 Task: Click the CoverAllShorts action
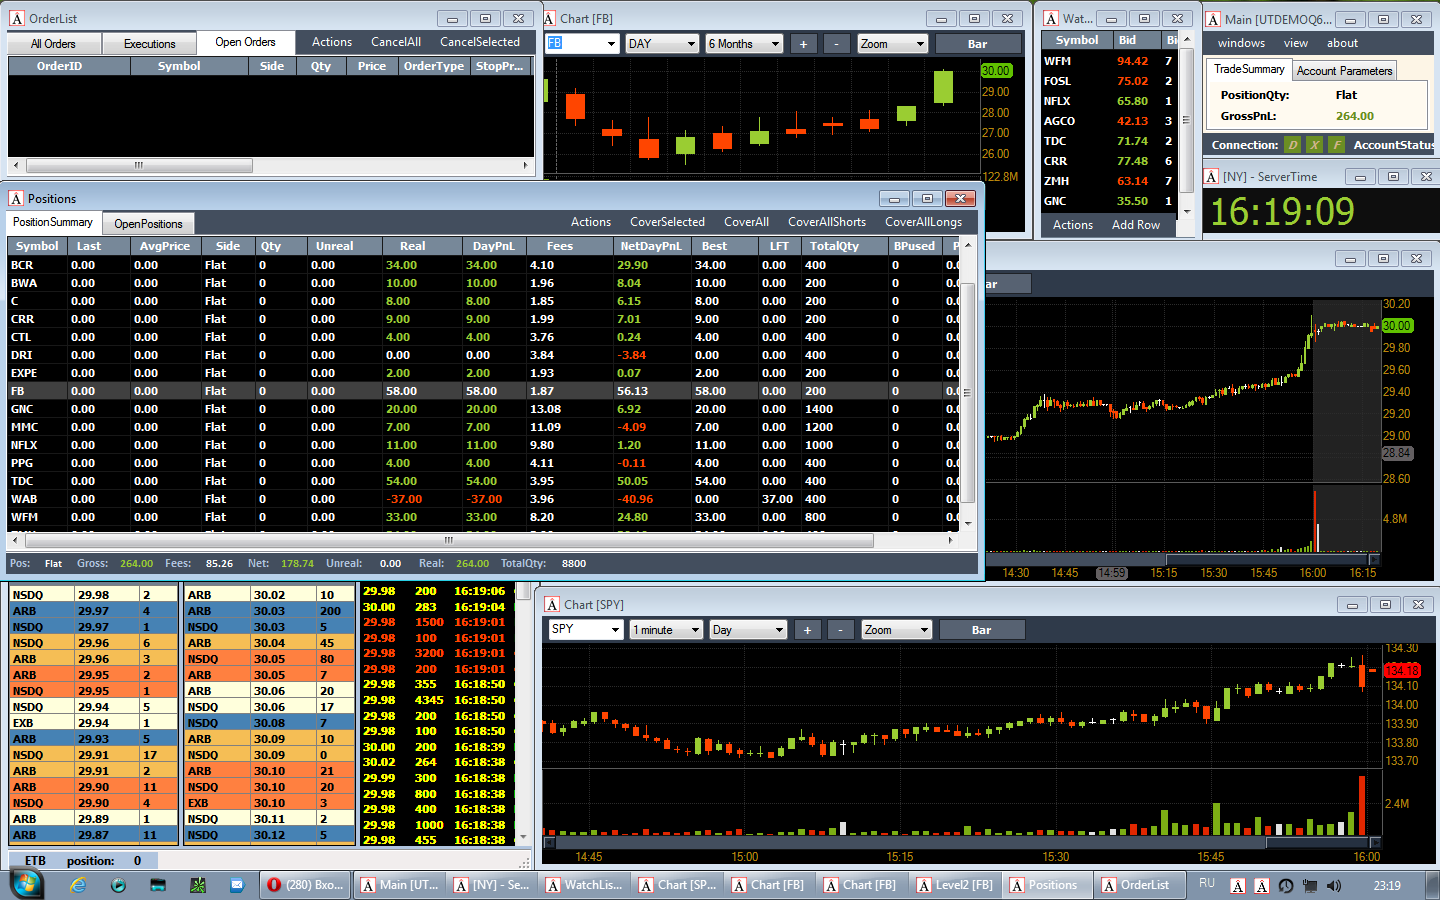tap(827, 222)
